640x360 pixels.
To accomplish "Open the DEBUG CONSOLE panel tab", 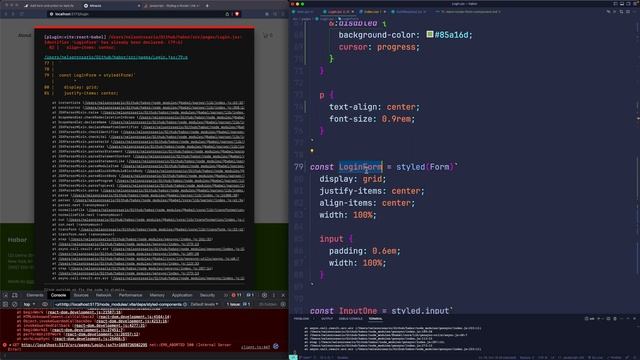I will (x=351, y=319).
